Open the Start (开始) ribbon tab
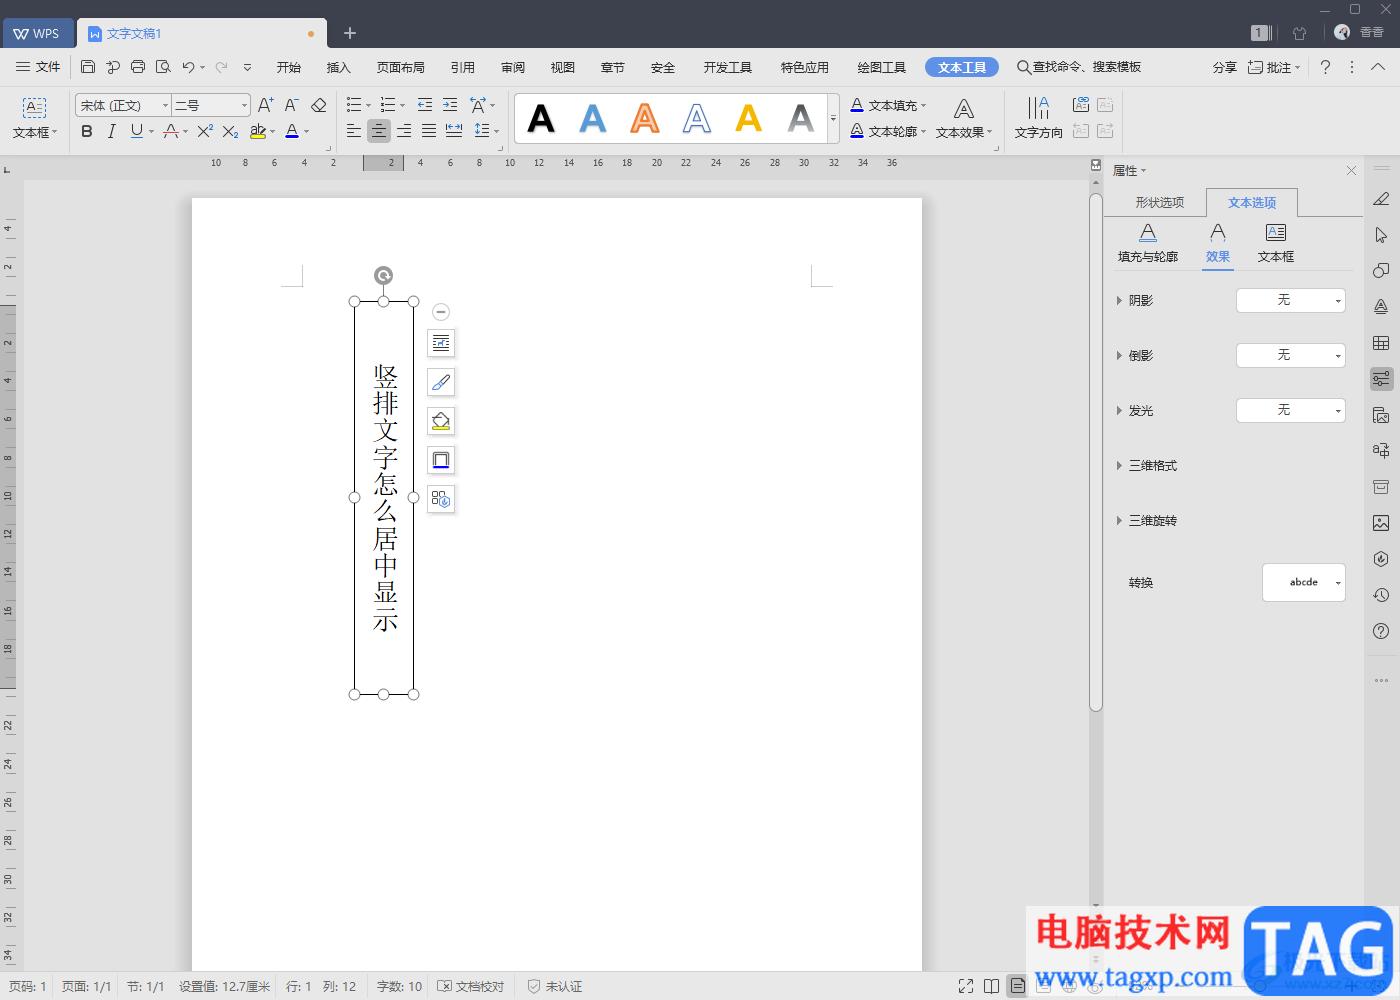This screenshot has height=1000, width=1400. click(x=289, y=67)
